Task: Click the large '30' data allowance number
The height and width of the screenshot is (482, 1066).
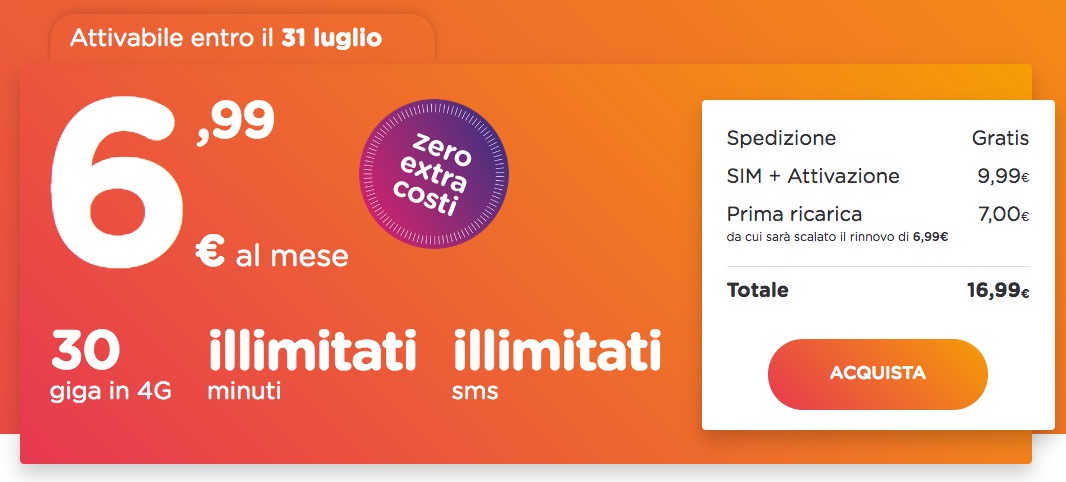Action: click(86, 350)
